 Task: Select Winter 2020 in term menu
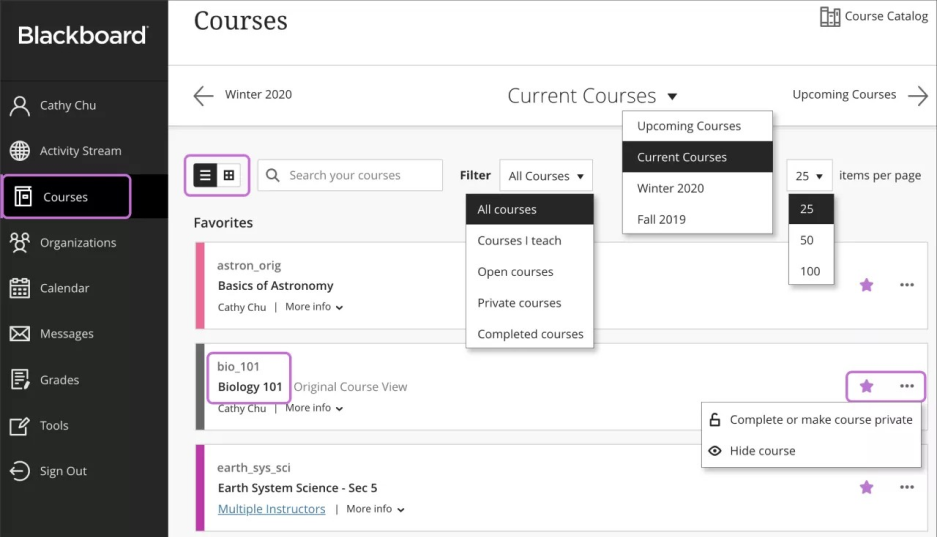697,188
